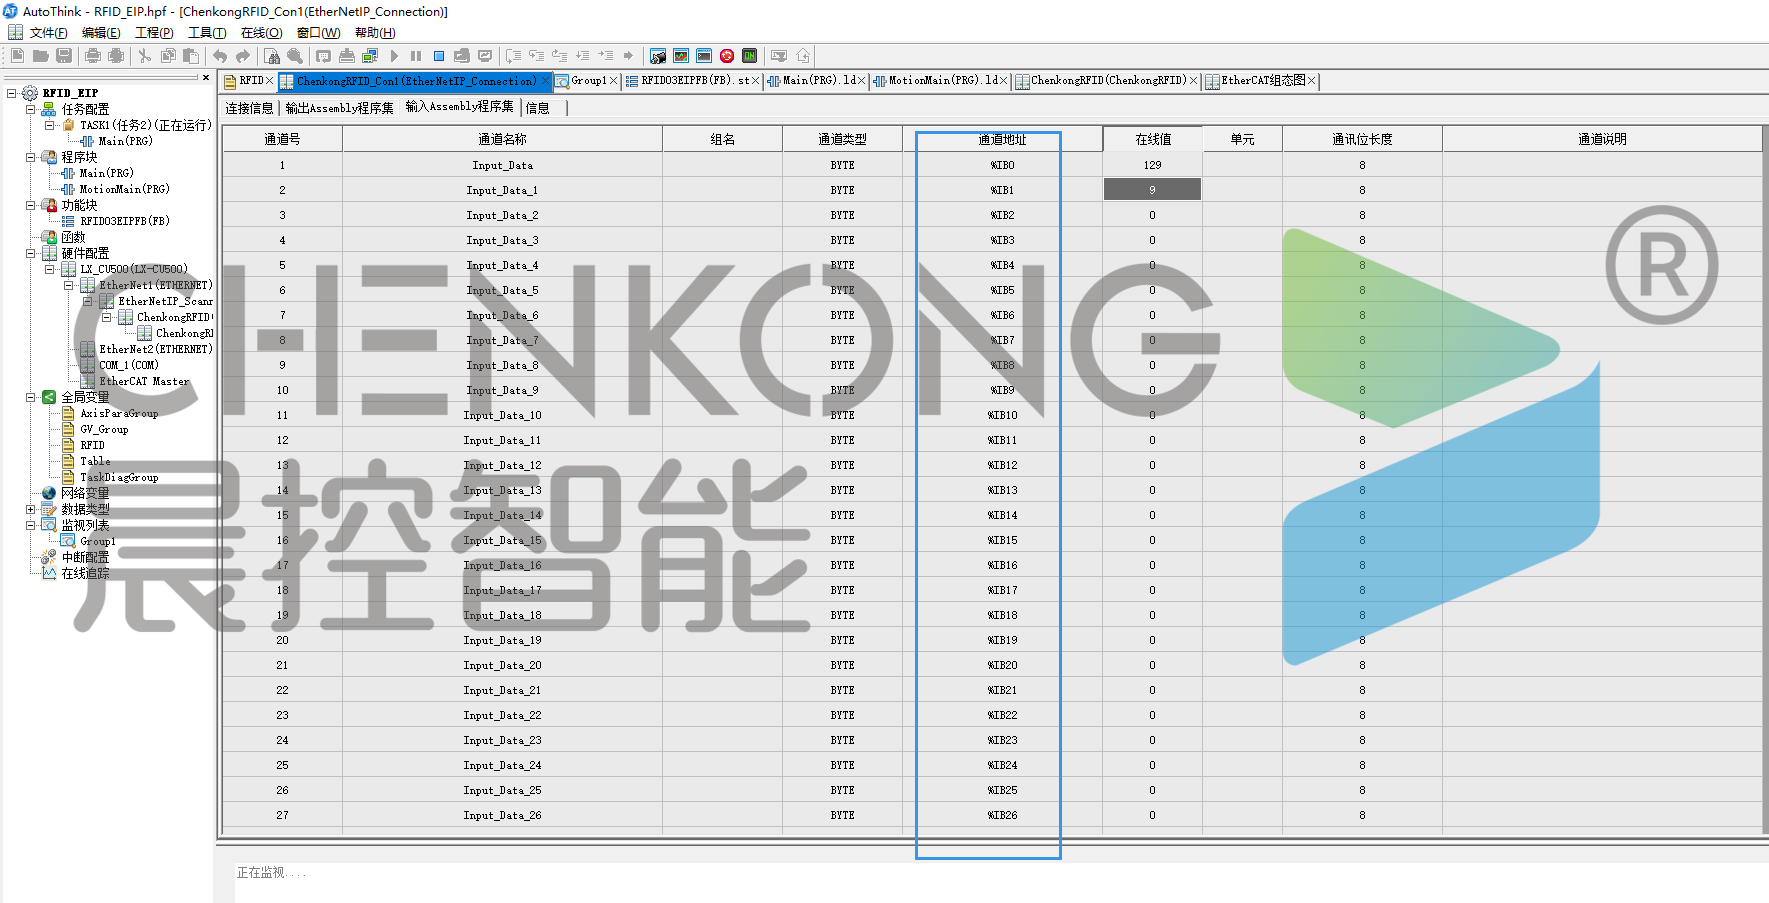Create a new project with the New icon
1769x903 pixels.
pos(17,56)
